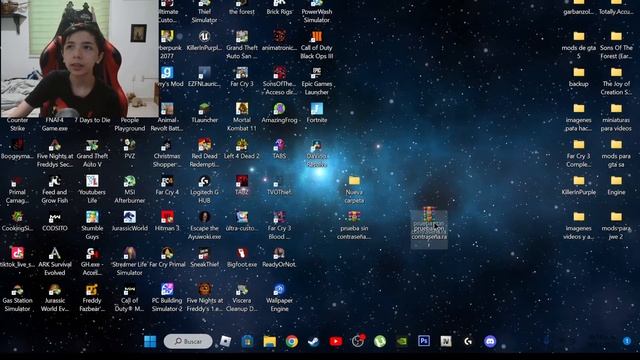Image resolution: width=640 pixels, height=360 pixels.
Task: Open File Explorer from the taskbar
Action: click(269, 341)
